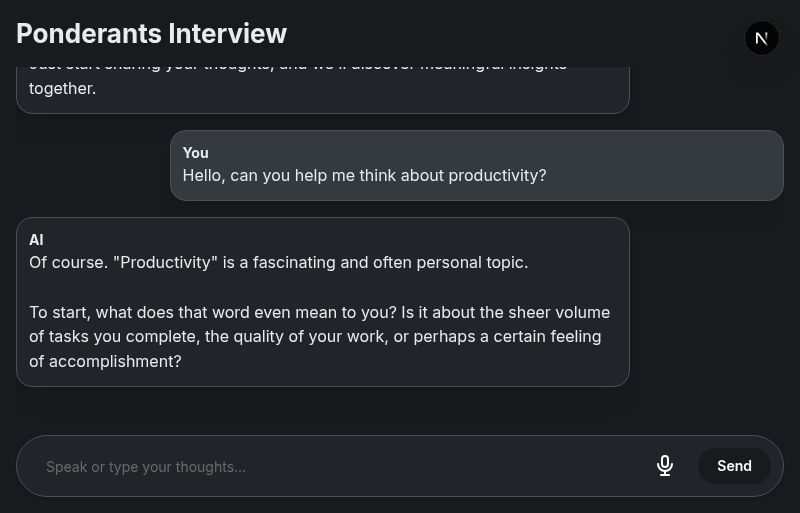
Task: Click 'To start' in the AI's question
Action: point(59,312)
